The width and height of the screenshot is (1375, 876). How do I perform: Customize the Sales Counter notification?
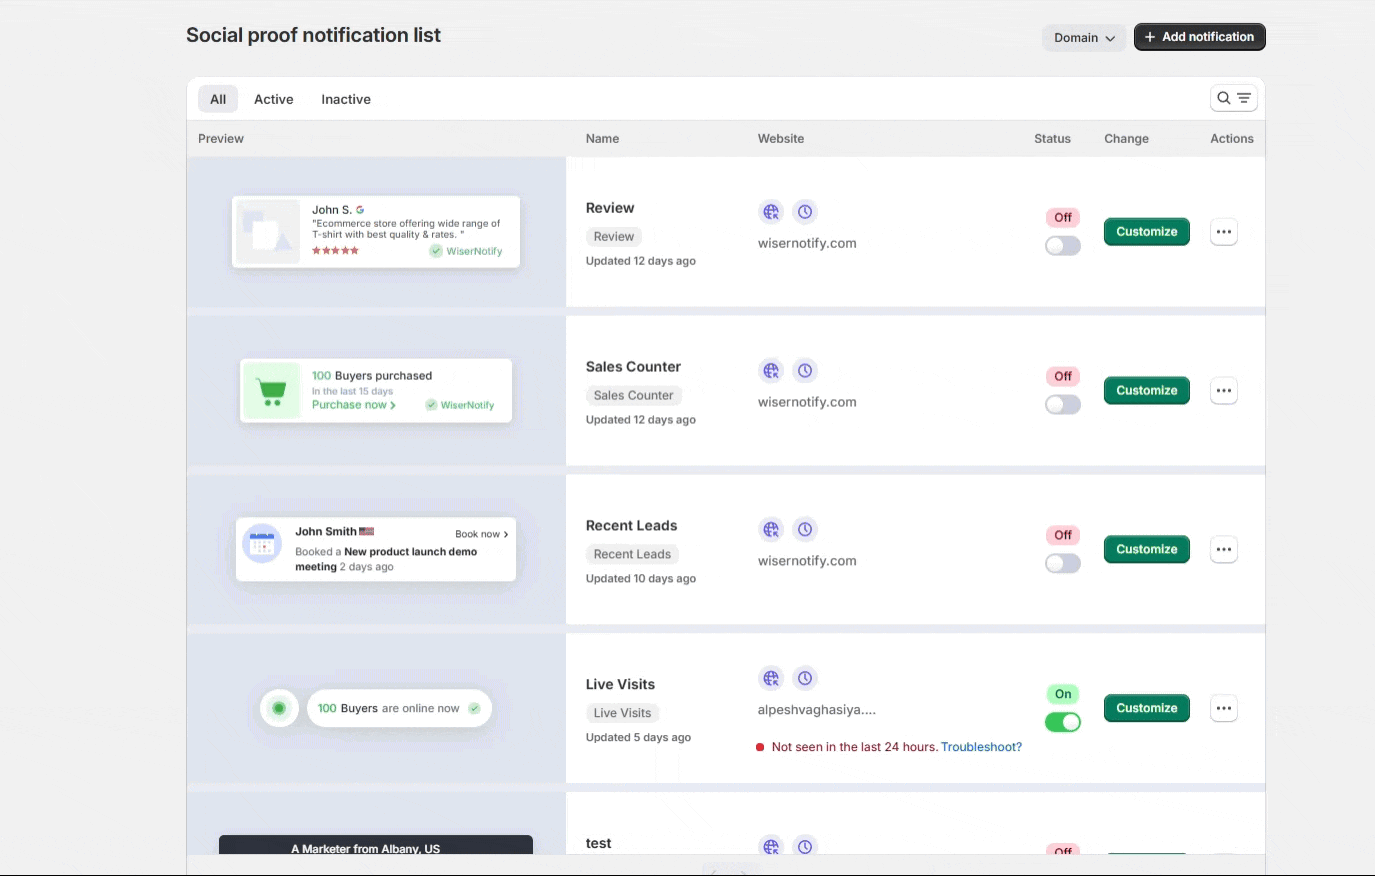(1147, 390)
